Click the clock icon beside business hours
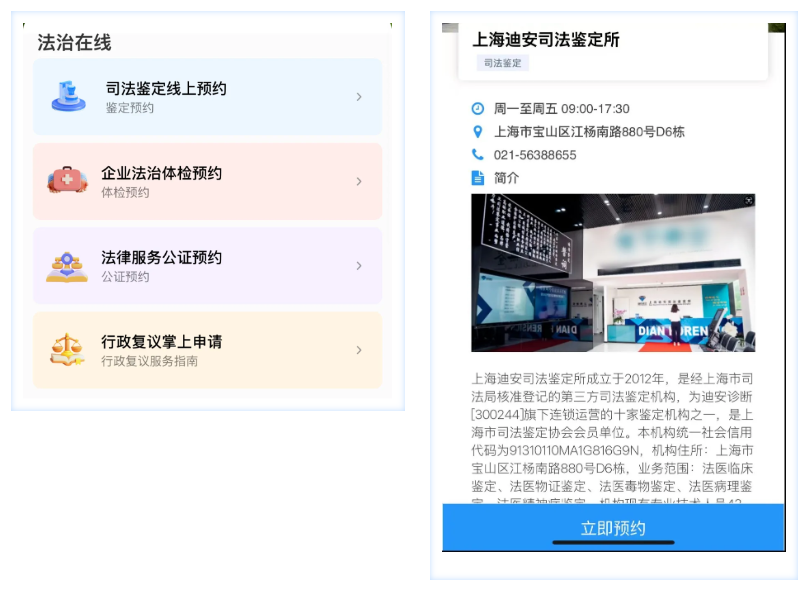Screen dimensions: 805x600 pyautogui.click(x=478, y=108)
